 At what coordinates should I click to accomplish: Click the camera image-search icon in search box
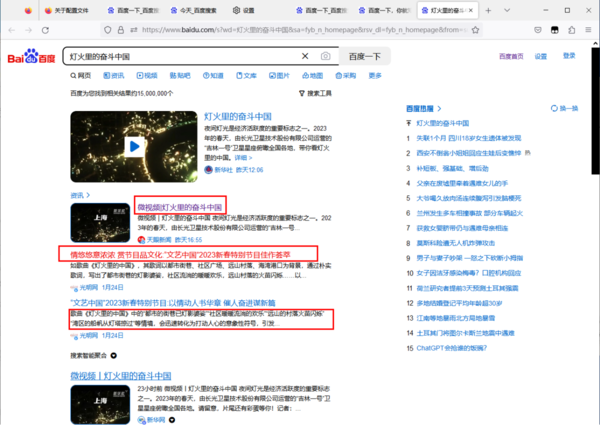pyautogui.click(x=326, y=57)
